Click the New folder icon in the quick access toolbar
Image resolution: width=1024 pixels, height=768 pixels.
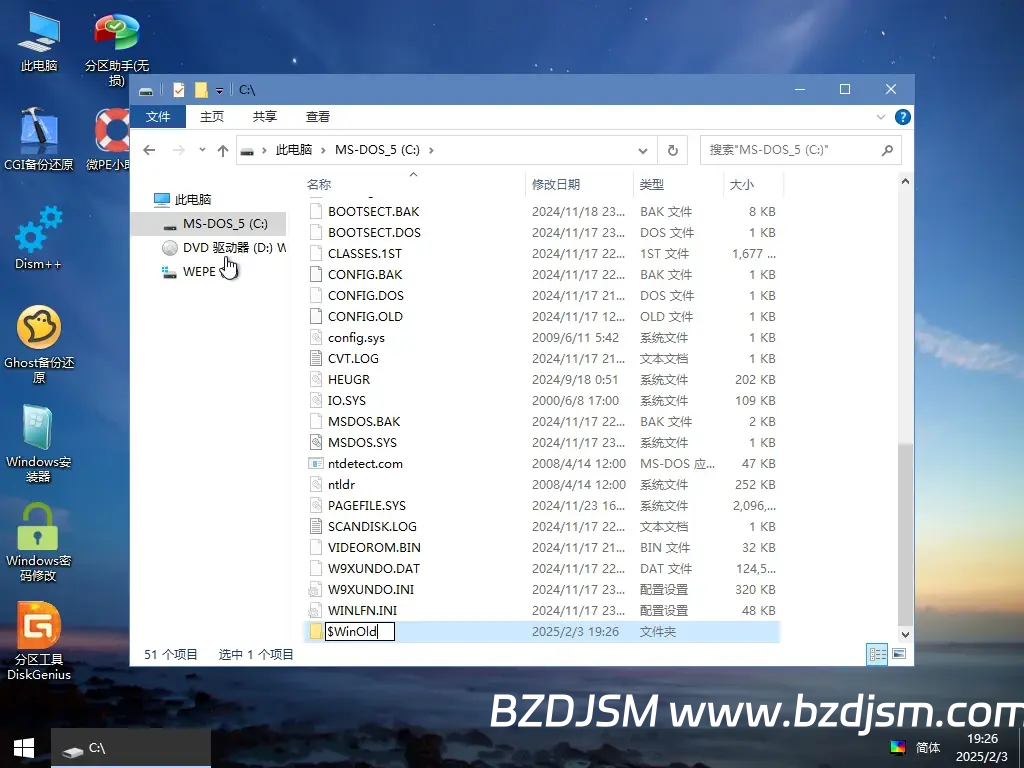click(x=201, y=89)
